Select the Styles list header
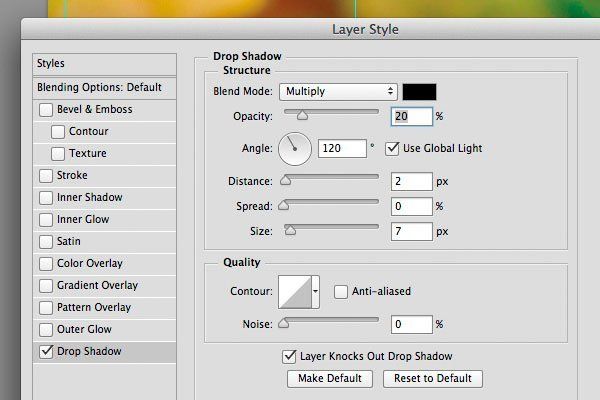This screenshot has height=400, width=600. click(x=104, y=64)
